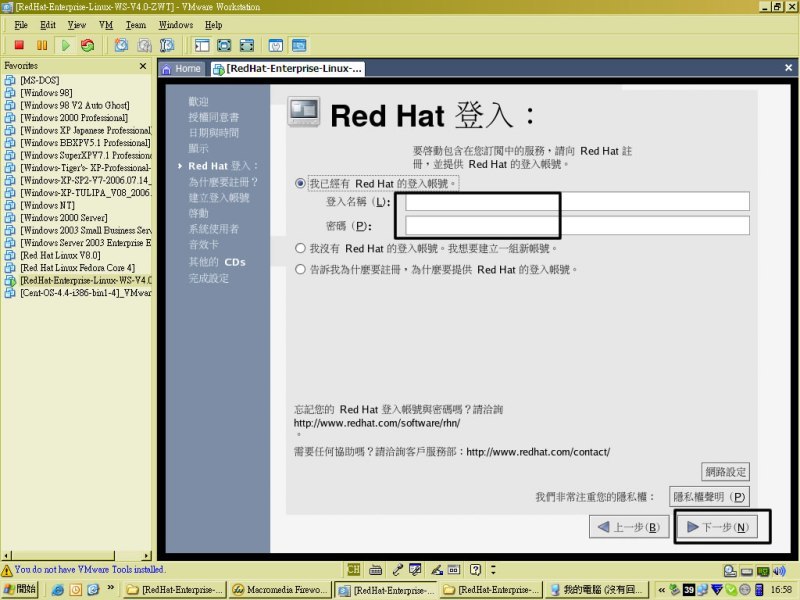Click the hard disk device status icon
This screenshot has height=600, width=800.
pos(746,571)
